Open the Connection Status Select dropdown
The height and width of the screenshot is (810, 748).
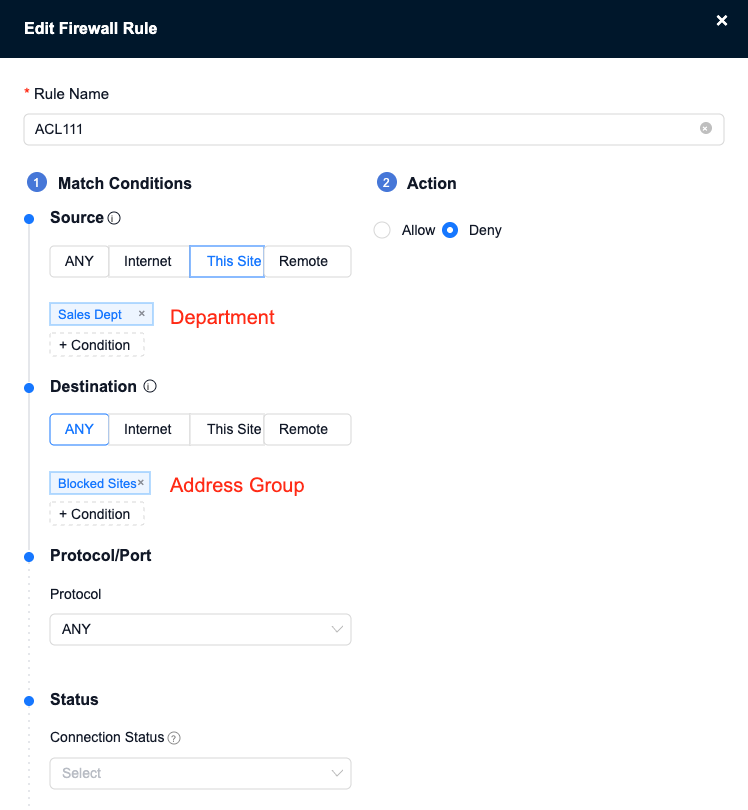(200, 773)
